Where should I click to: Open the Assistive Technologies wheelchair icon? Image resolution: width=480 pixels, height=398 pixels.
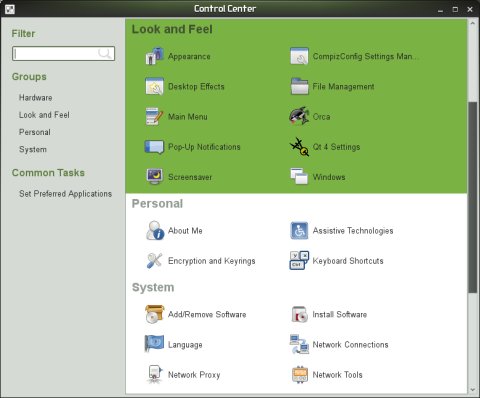tap(299, 230)
